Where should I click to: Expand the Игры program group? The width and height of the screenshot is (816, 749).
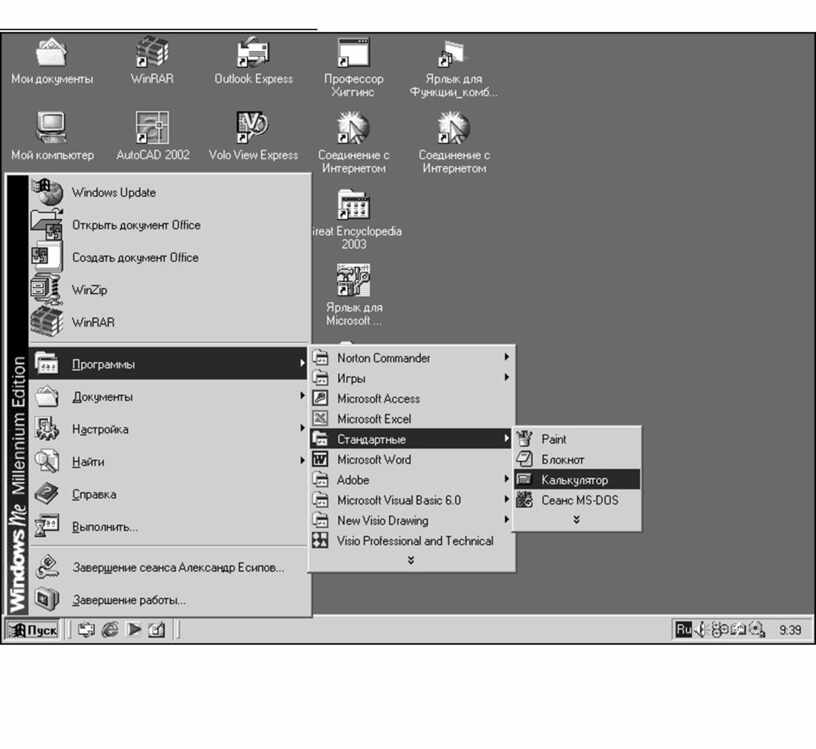(x=411, y=378)
